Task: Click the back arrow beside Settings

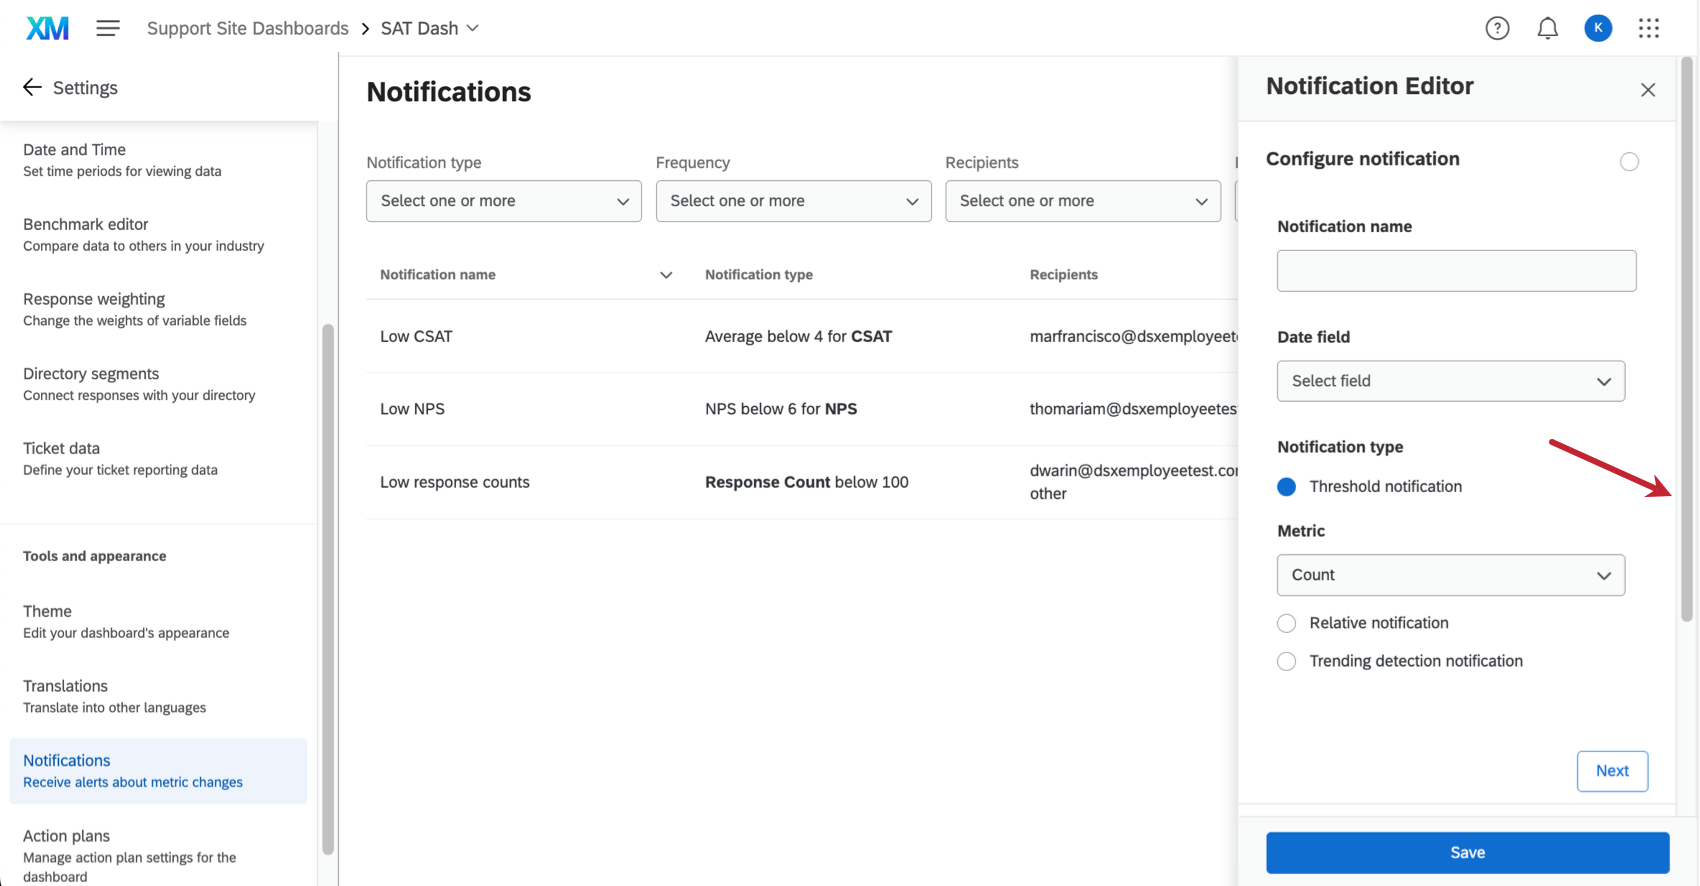Action: point(32,87)
